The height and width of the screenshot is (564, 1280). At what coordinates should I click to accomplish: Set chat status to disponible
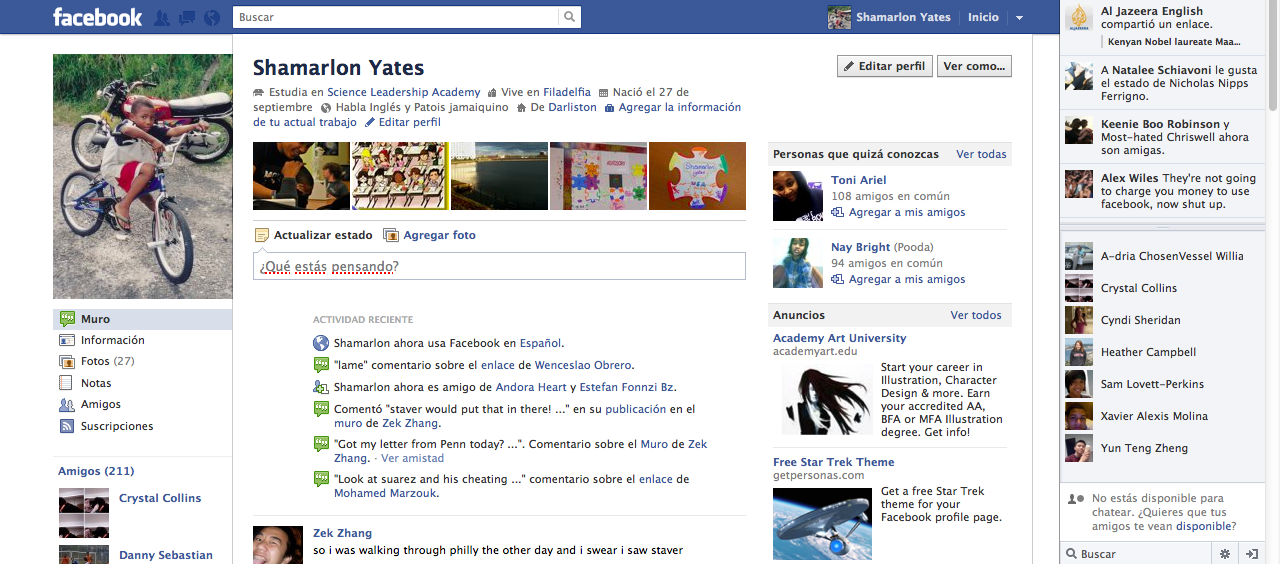tap(1204, 526)
